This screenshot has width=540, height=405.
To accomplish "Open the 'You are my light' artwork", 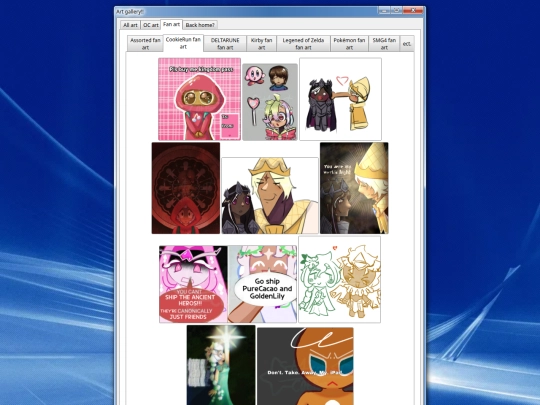I will [x=354, y=188].
